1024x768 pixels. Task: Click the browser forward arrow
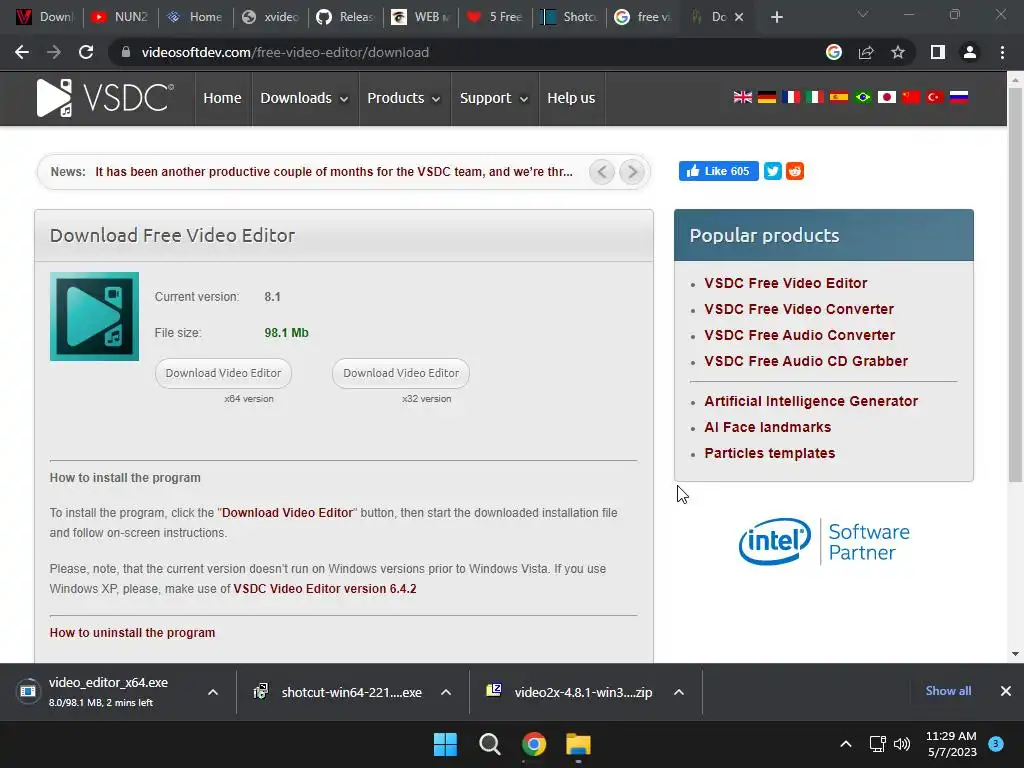point(54,52)
